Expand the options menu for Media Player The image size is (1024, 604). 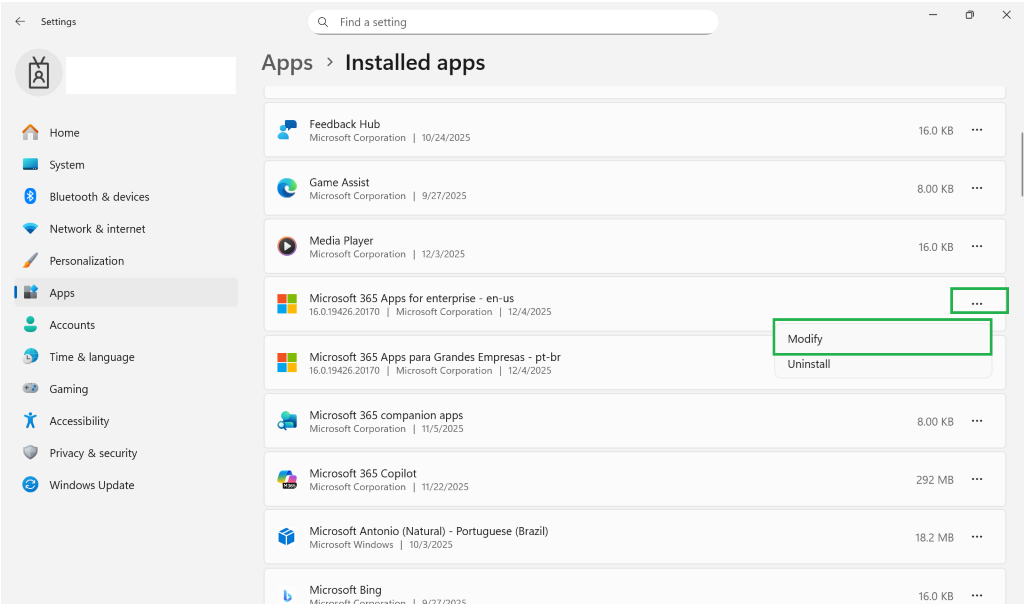click(977, 246)
